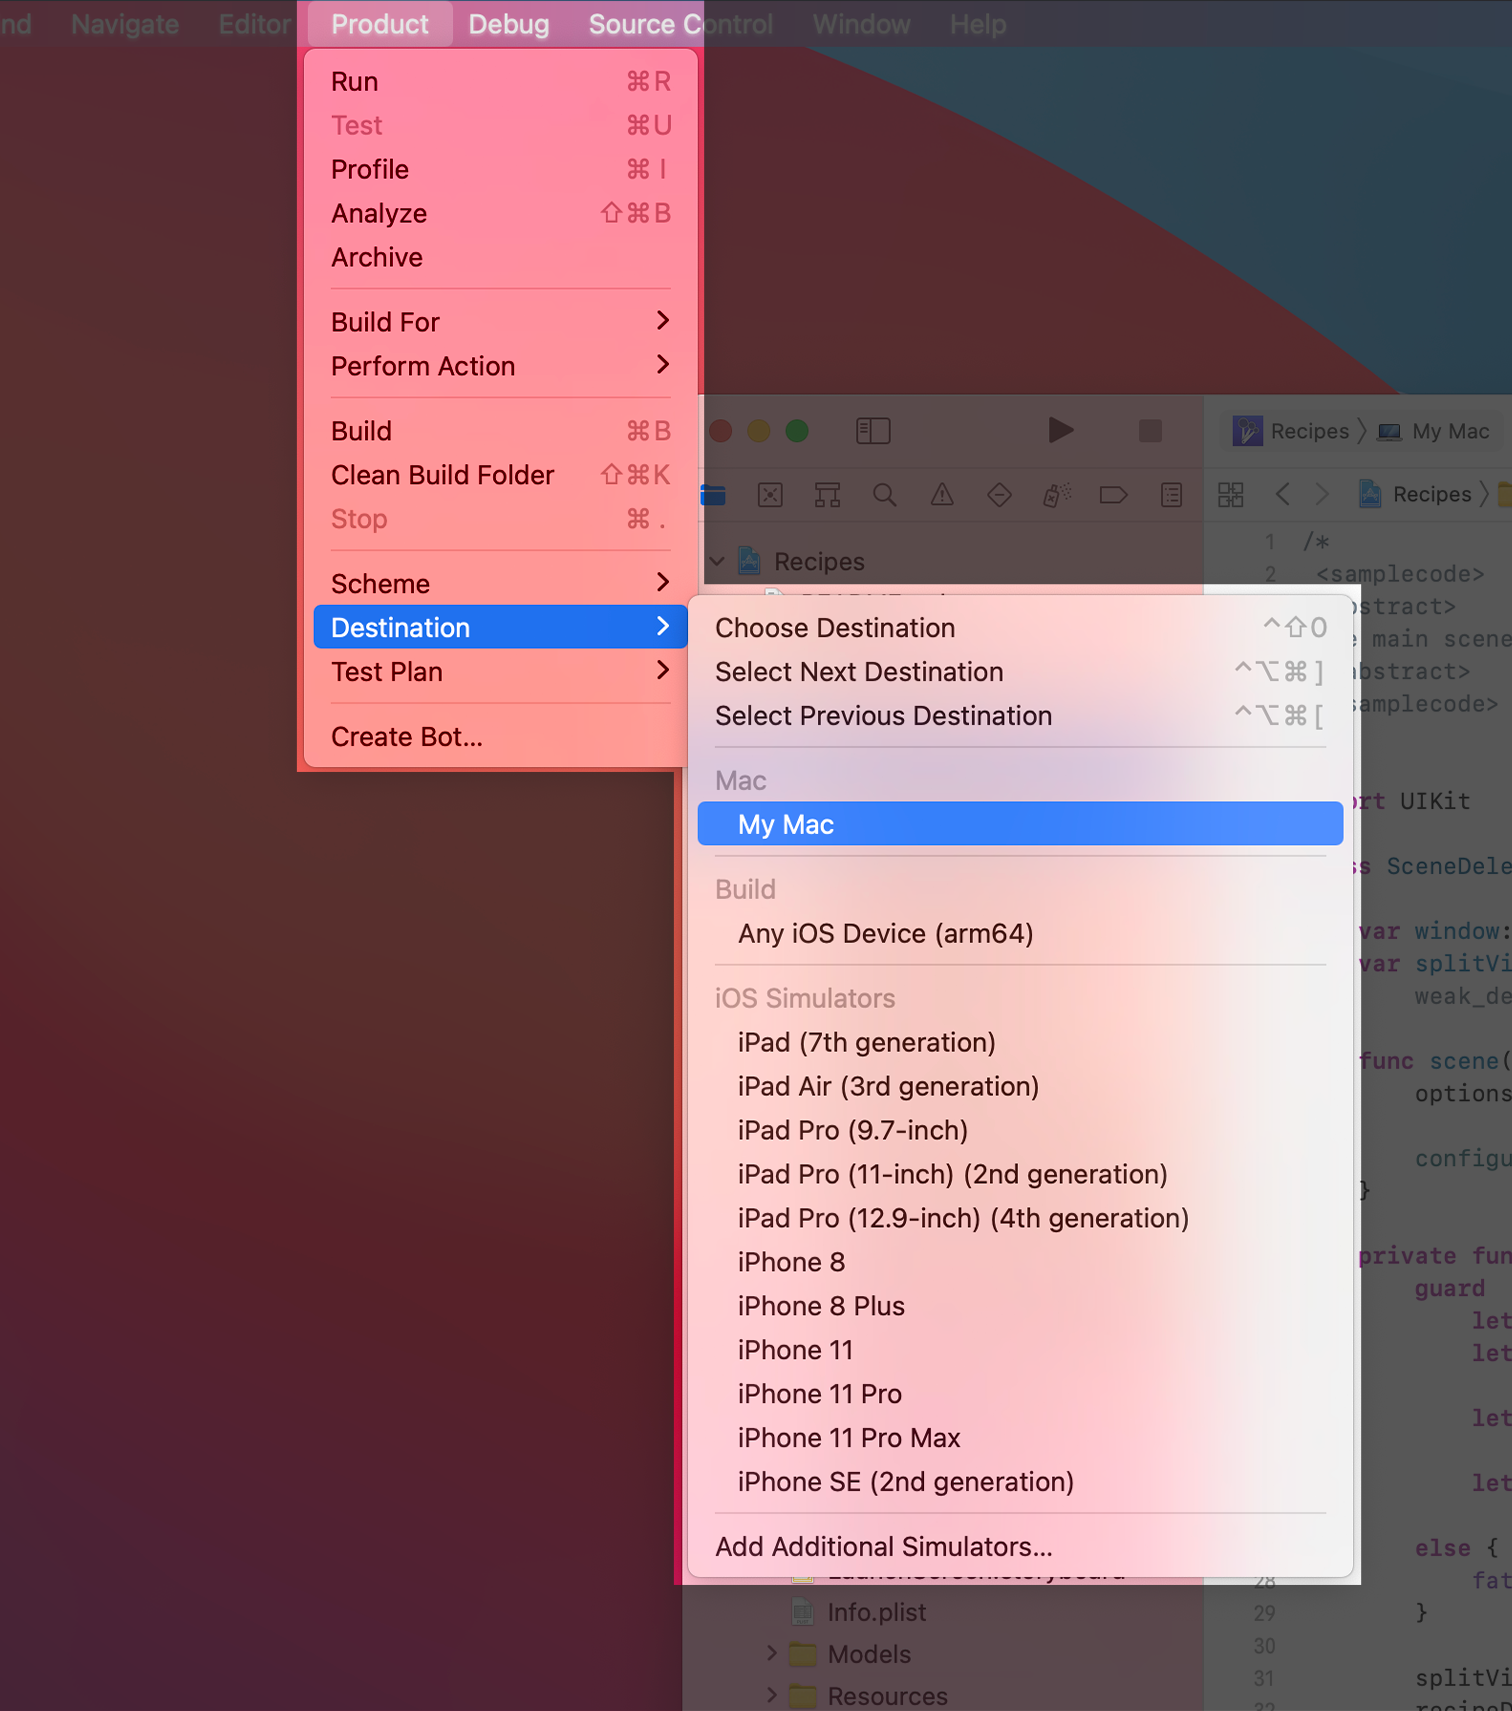The width and height of the screenshot is (1512, 1711).
Task: Open the Navigate menu in menu bar
Action: pos(125,24)
